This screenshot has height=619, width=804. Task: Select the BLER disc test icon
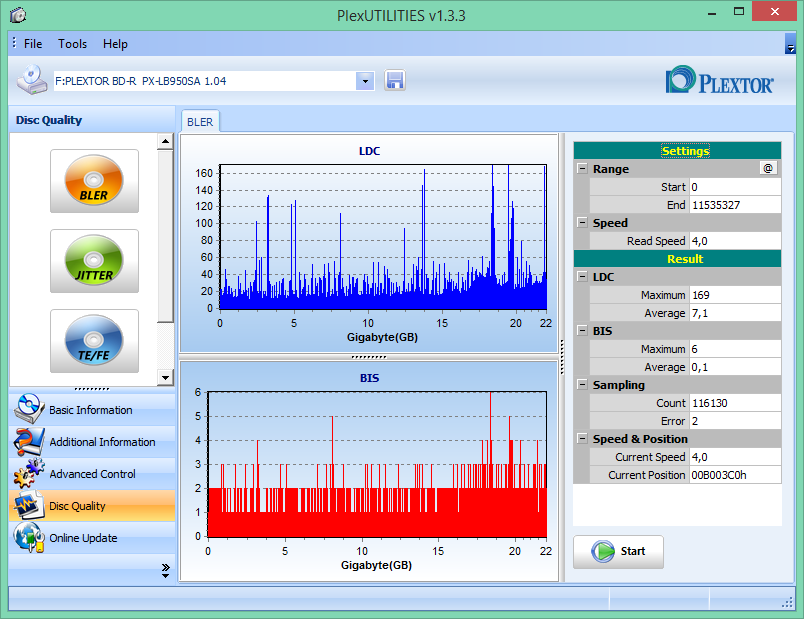click(94, 181)
